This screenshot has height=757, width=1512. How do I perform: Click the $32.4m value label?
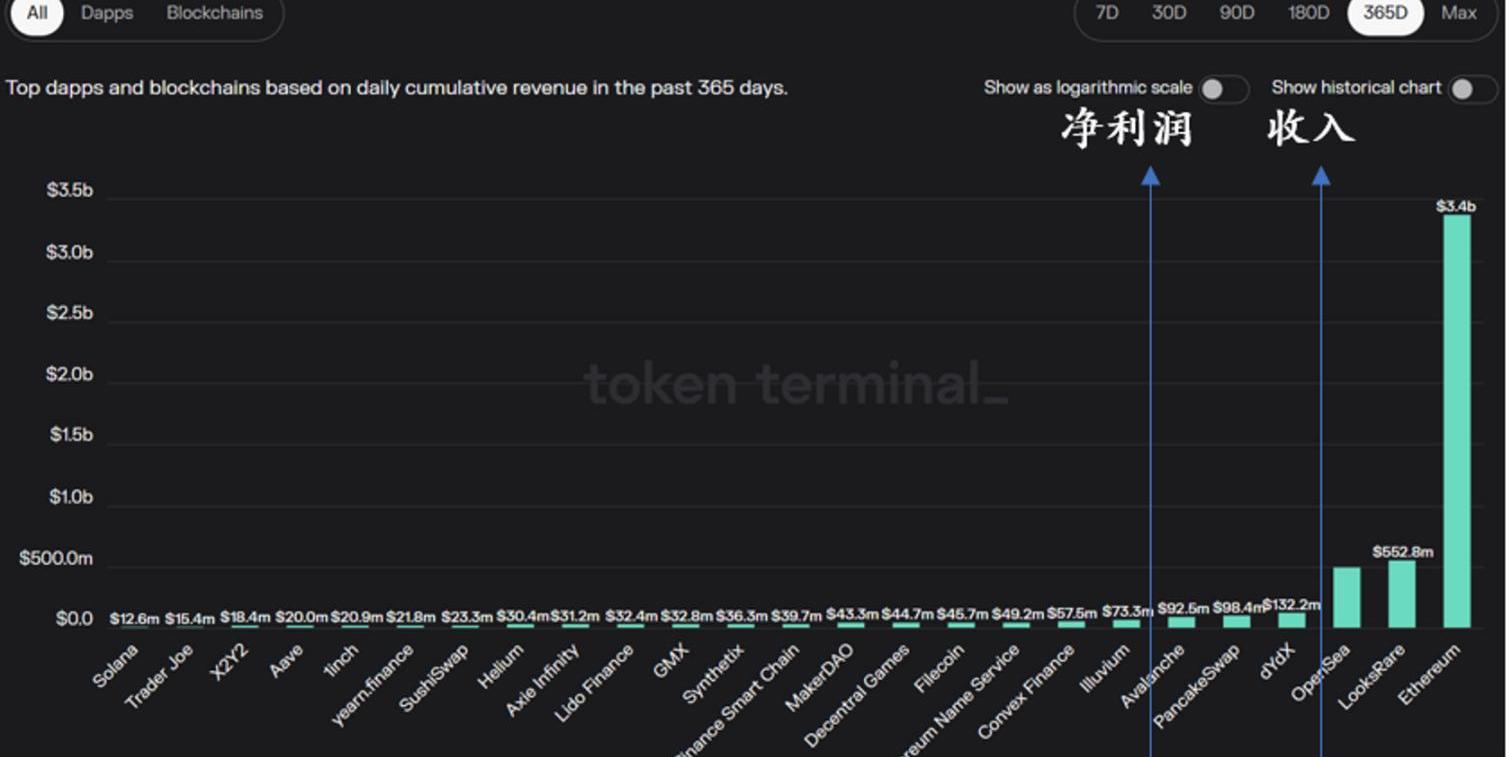point(631,616)
